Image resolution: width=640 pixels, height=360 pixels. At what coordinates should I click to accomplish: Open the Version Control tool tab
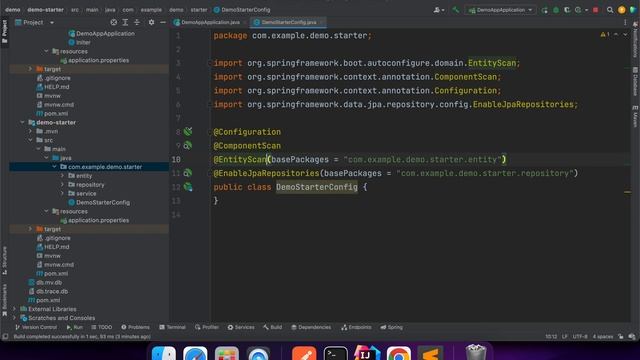click(36, 327)
